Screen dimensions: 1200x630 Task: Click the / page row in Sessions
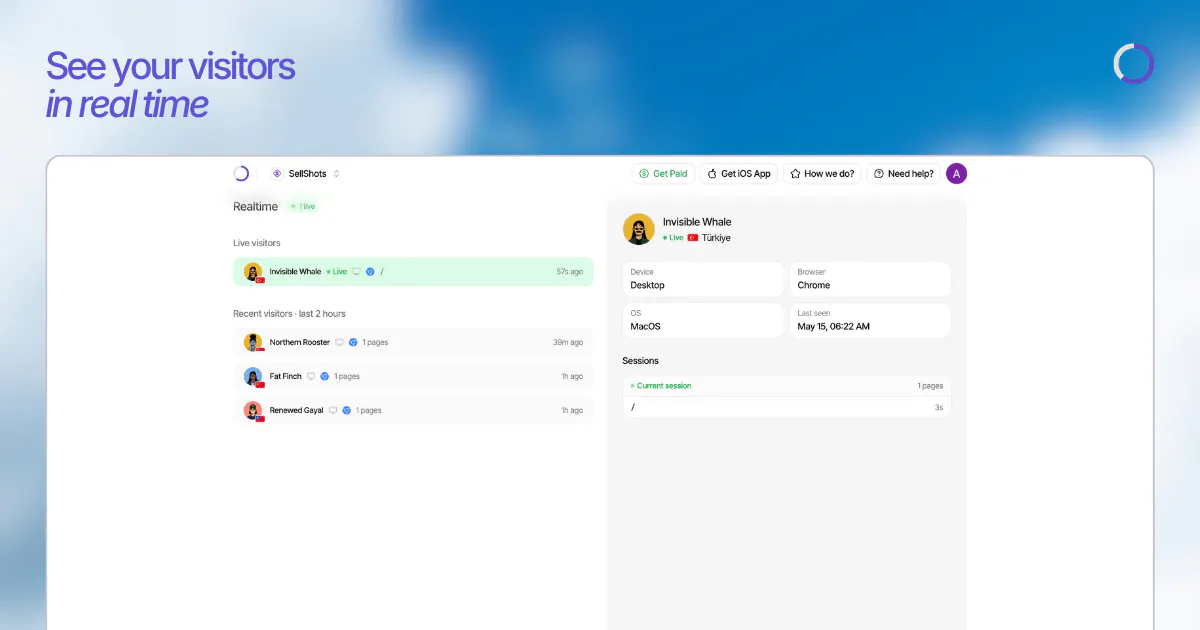pyautogui.click(x=786, y=407)
